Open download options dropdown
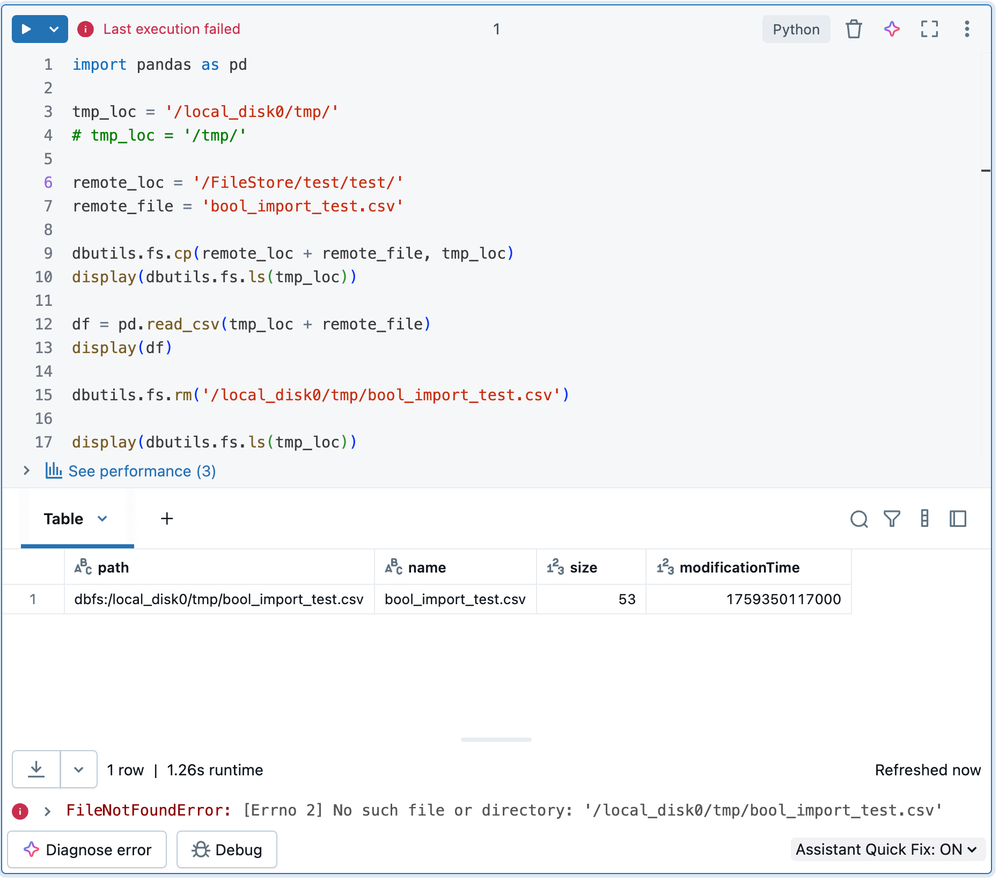 (78, 770)
